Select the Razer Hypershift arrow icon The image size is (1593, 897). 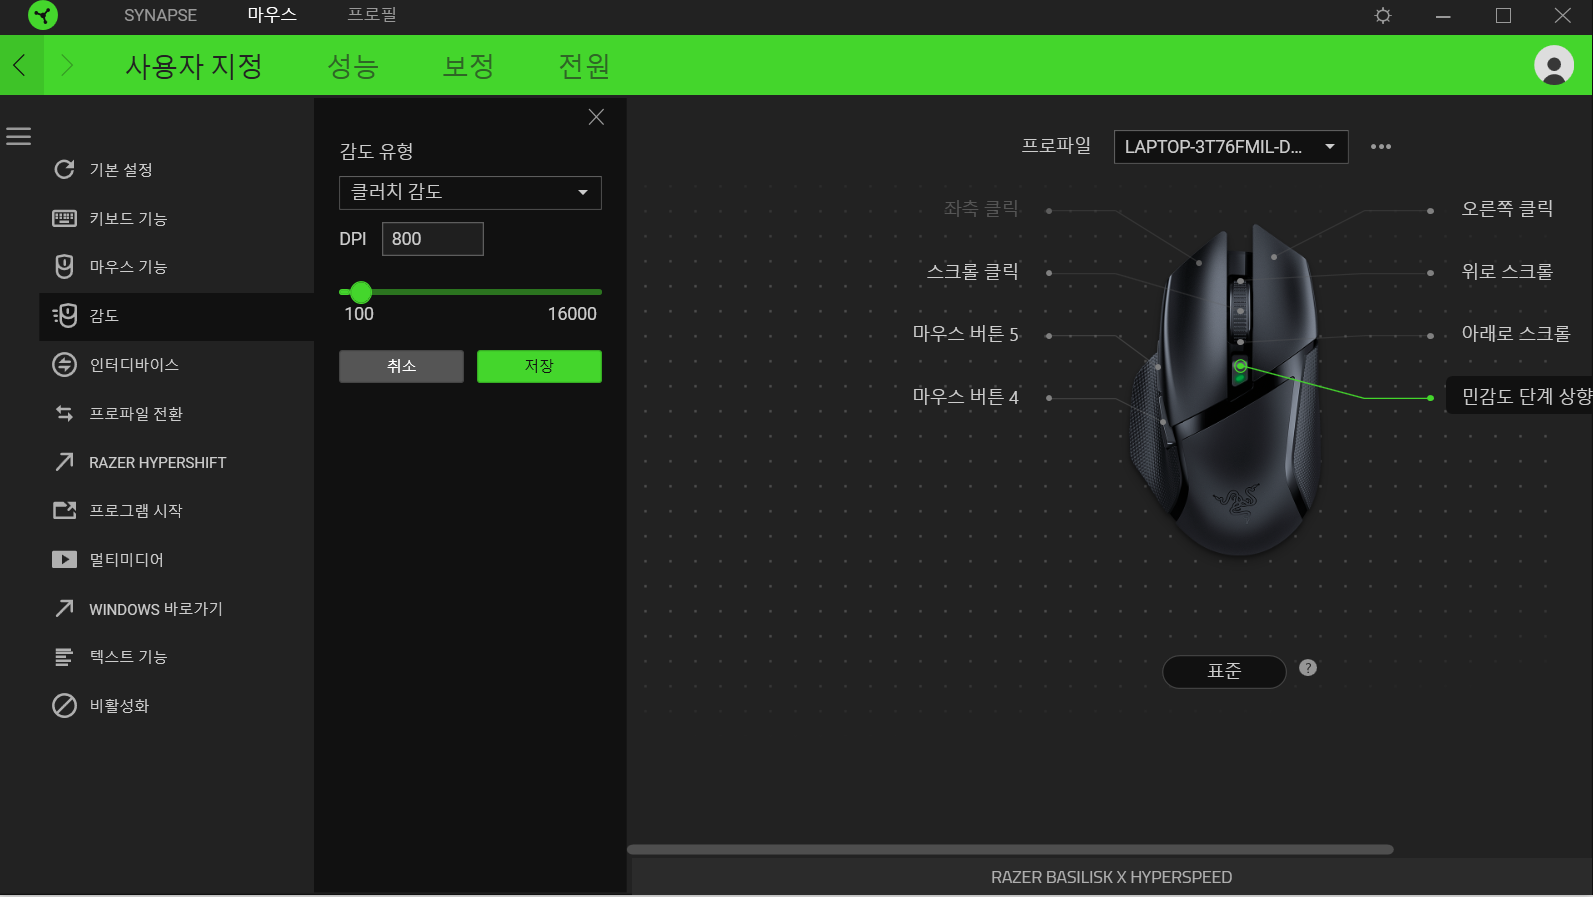pos(64,462)
